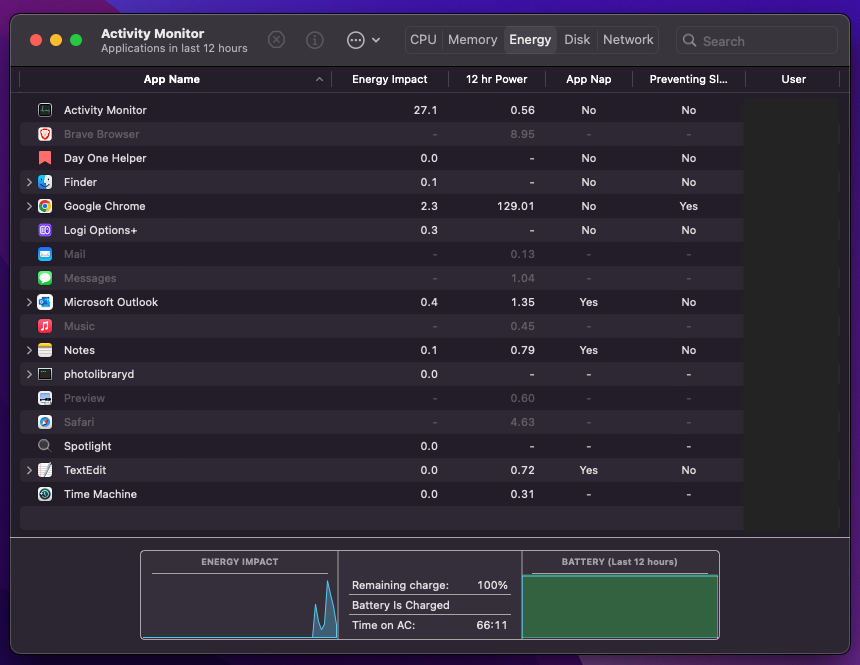Click Brave Browser's 8.95 power value
The image size is (860, 665).
pos(522,134)
